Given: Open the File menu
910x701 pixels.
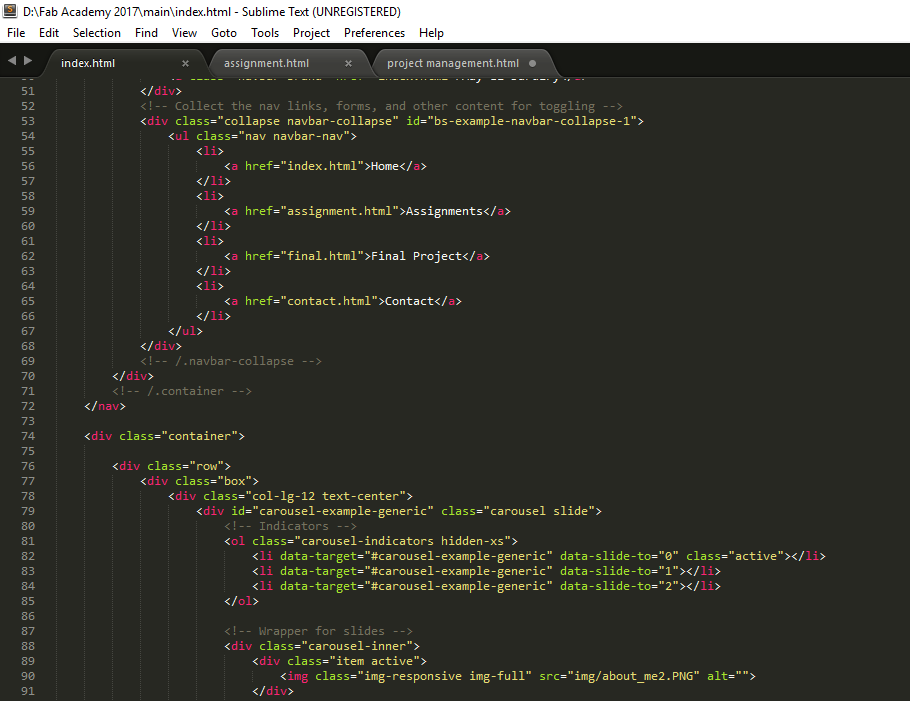Looking at the screenshot, I should (16, 33).
